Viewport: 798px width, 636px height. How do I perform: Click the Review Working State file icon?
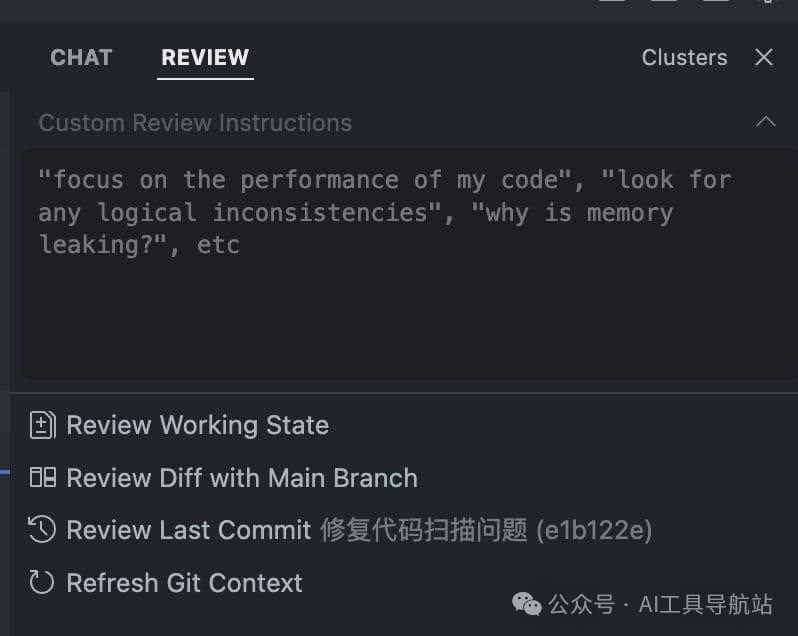(x=42, y=425)
